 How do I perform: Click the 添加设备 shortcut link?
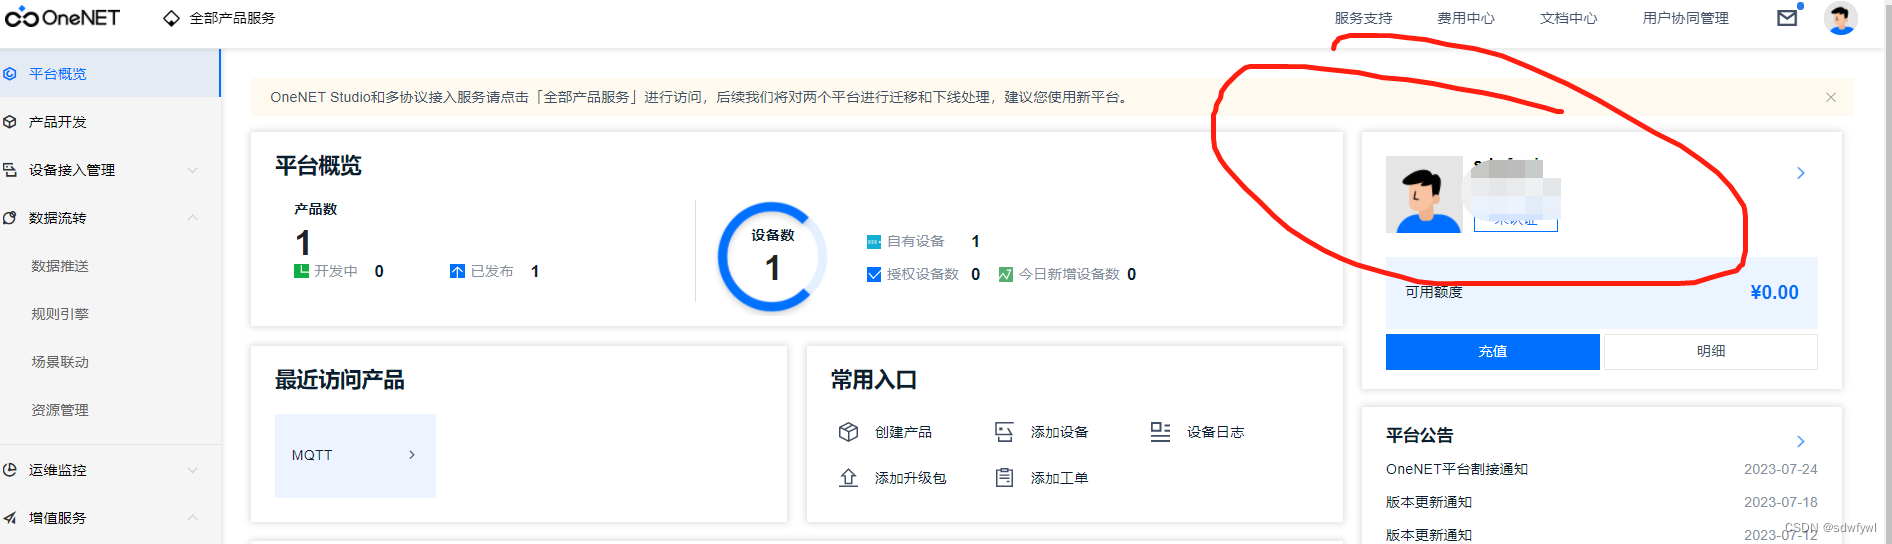(x=1059, y=432)
